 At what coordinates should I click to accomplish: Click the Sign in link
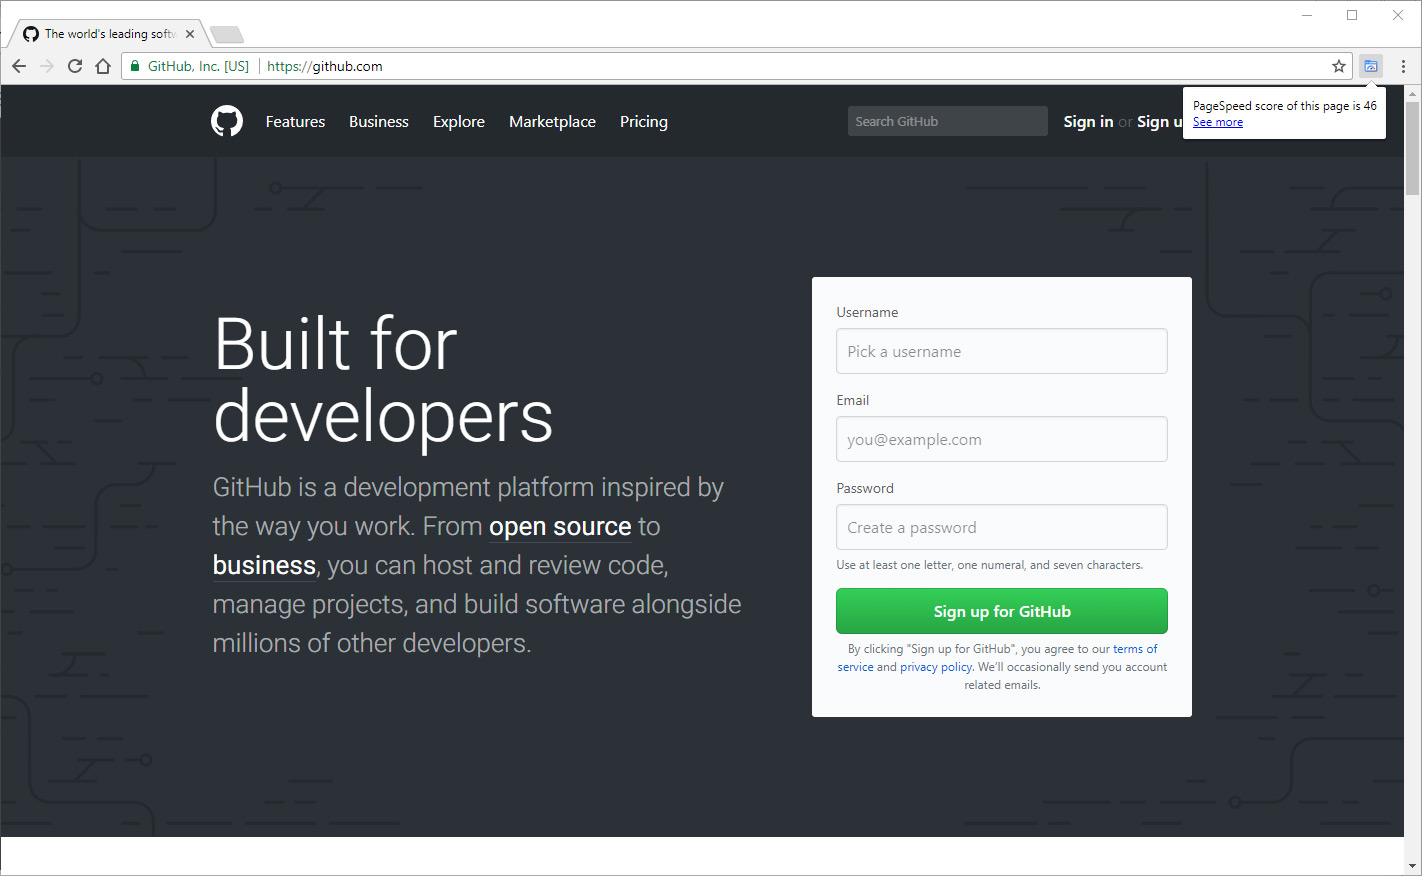[x=1088, y=121]
